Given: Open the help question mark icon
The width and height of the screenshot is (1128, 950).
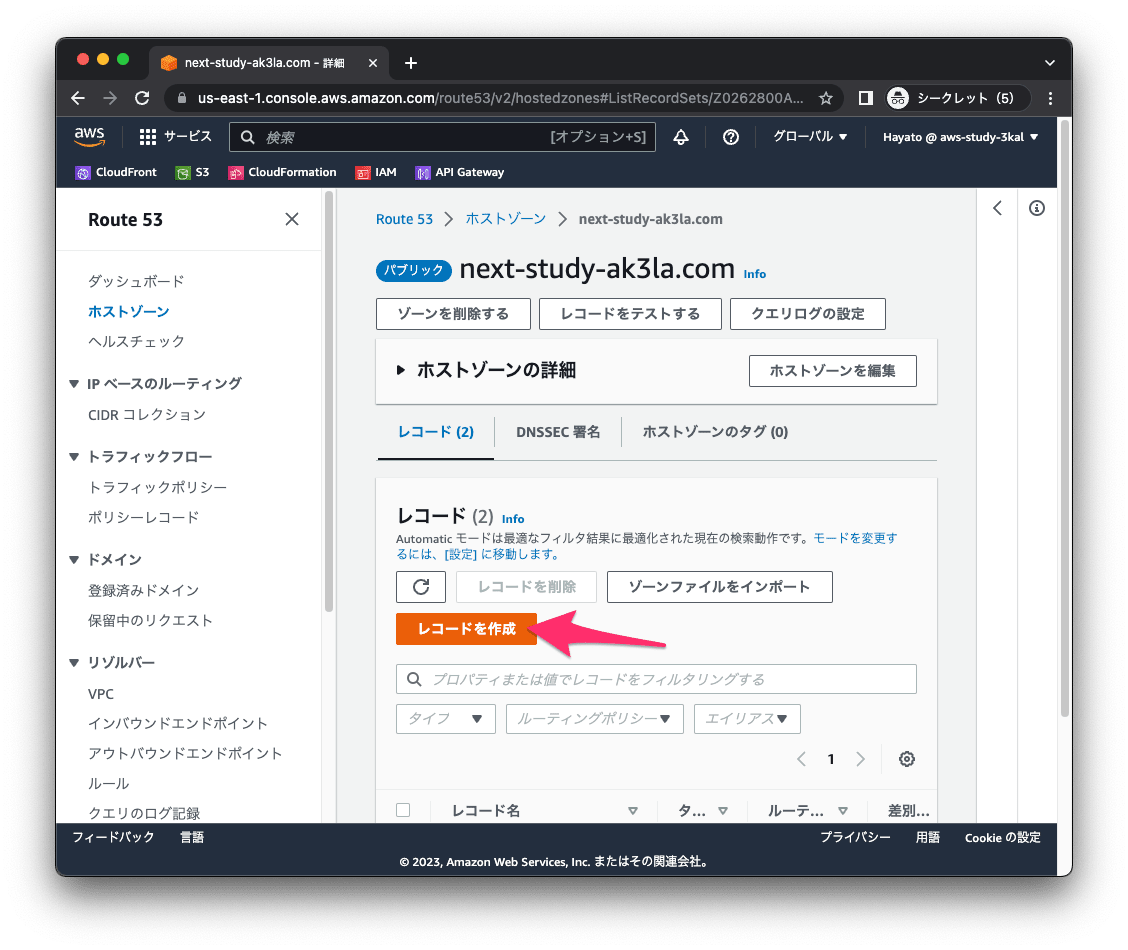Looking at the screenshot, I should coord(730,137).
